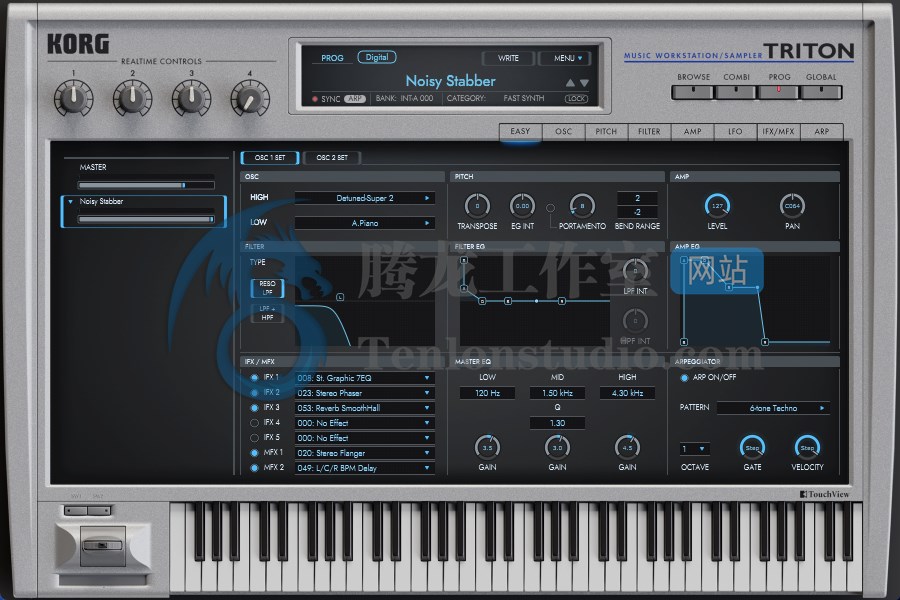Click the joystick controller

[x=103, y=545]
